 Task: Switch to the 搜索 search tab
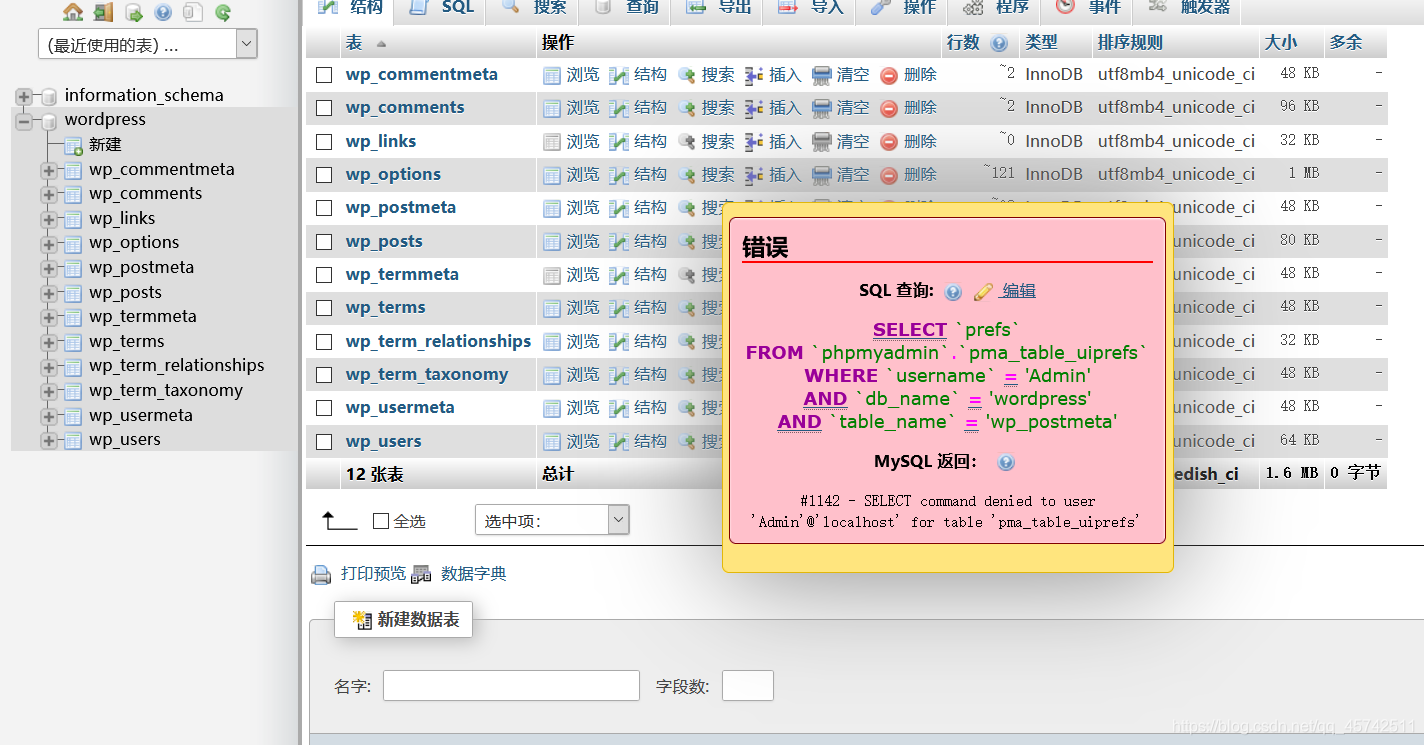(x=534, y=9)
